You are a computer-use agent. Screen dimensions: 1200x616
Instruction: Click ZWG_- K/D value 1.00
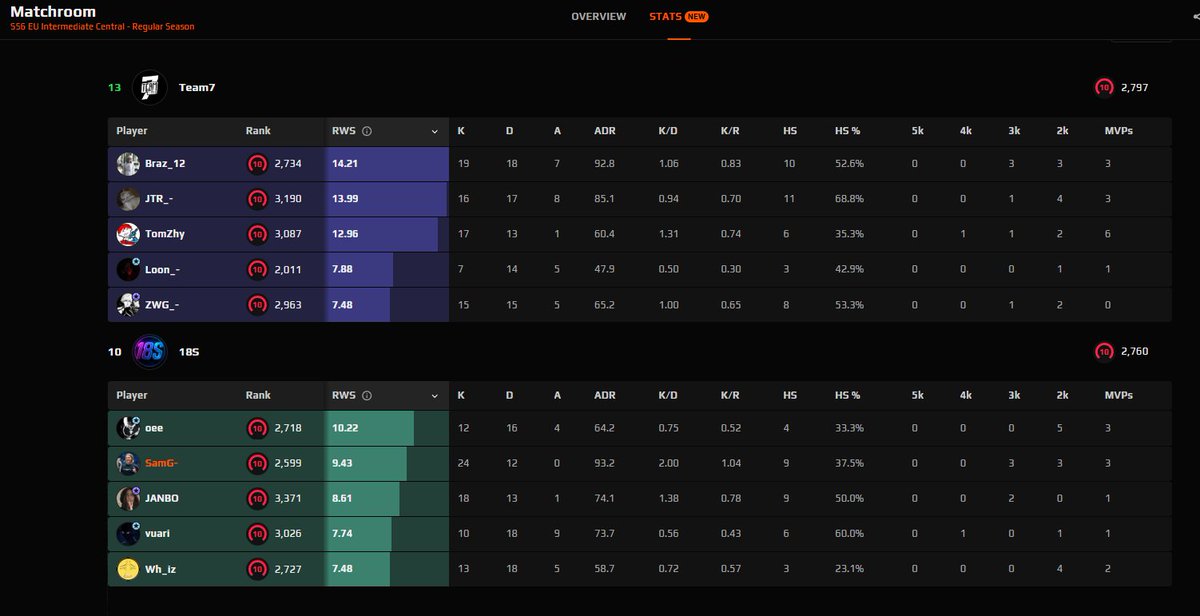[x=668, y=304]
